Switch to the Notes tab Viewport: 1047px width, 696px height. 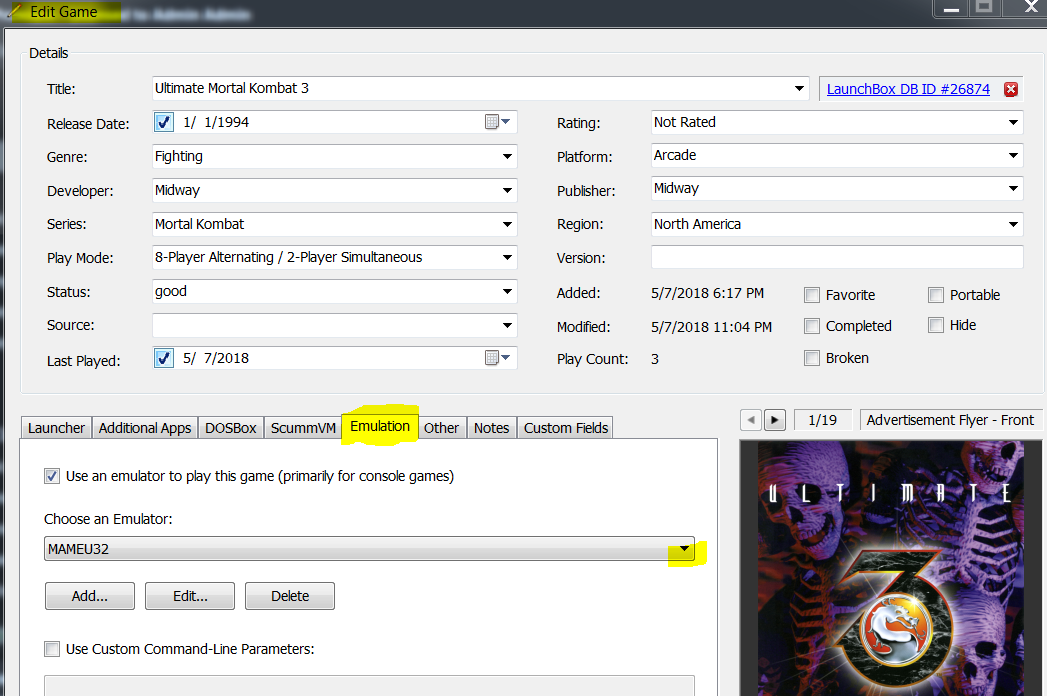pyautogui.click(x=491, y=427)
